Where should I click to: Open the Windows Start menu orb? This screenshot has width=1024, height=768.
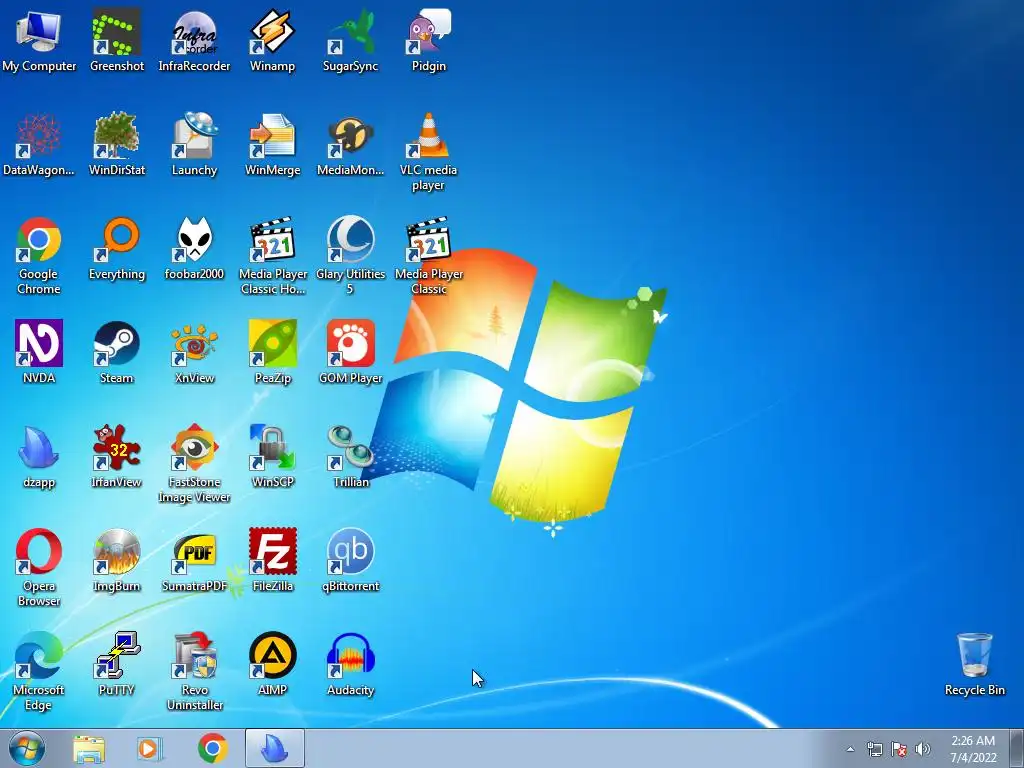27,748
